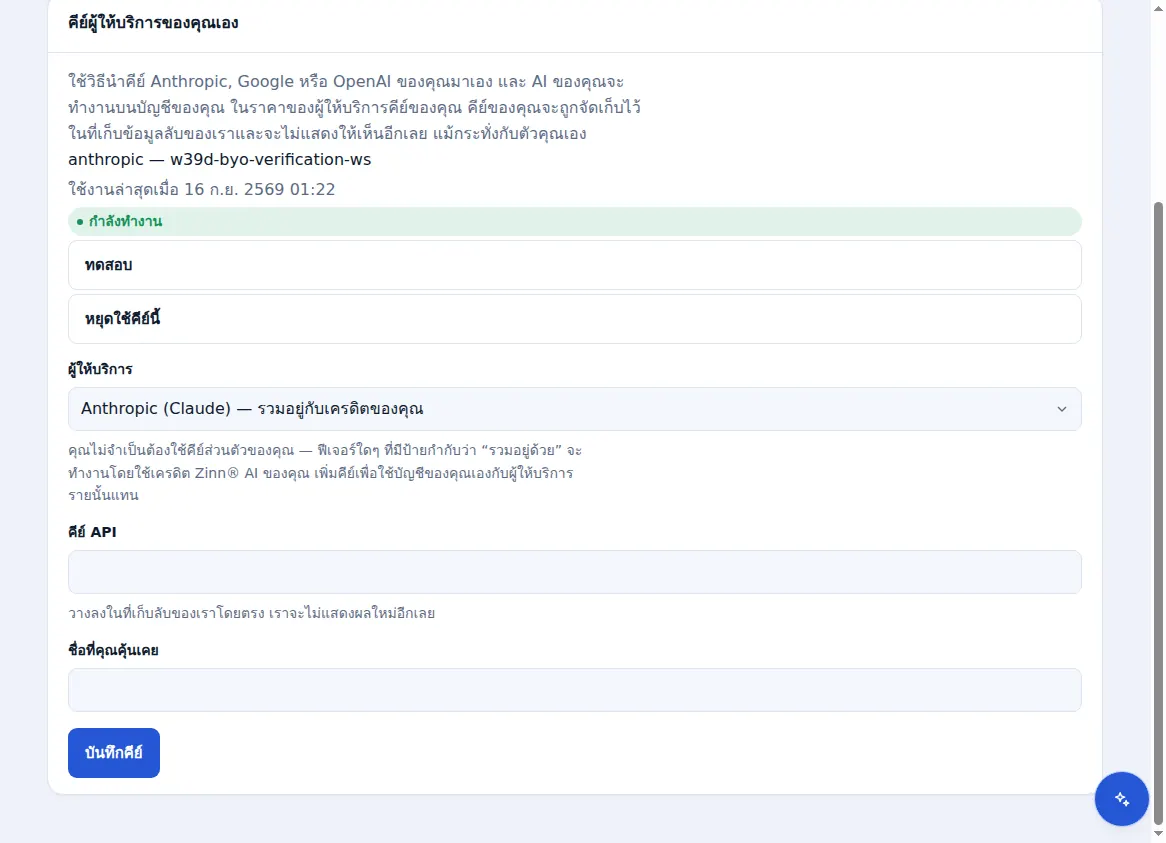Click the last-used date 16 ก.ย. 2569 01:22
This screenshot has width=1166, height=843.
(260, 190)
